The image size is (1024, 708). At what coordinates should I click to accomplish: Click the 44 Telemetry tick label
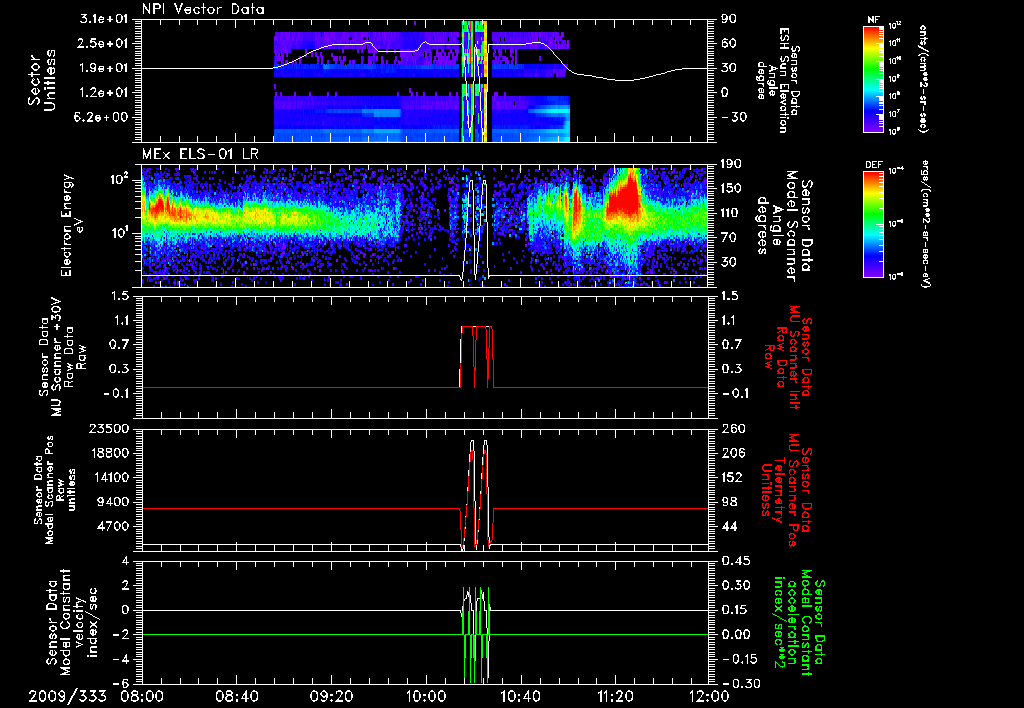[728, 526]
